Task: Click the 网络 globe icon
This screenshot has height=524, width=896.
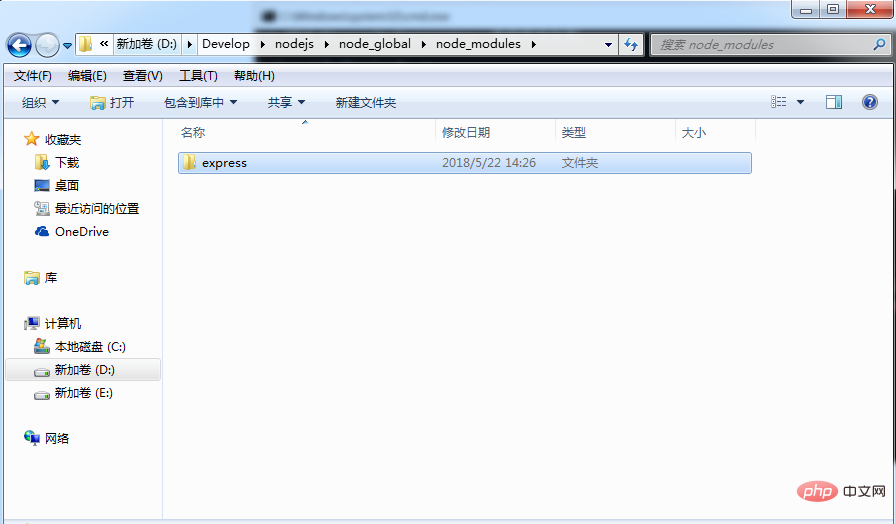Action: (x=32, y=438)
